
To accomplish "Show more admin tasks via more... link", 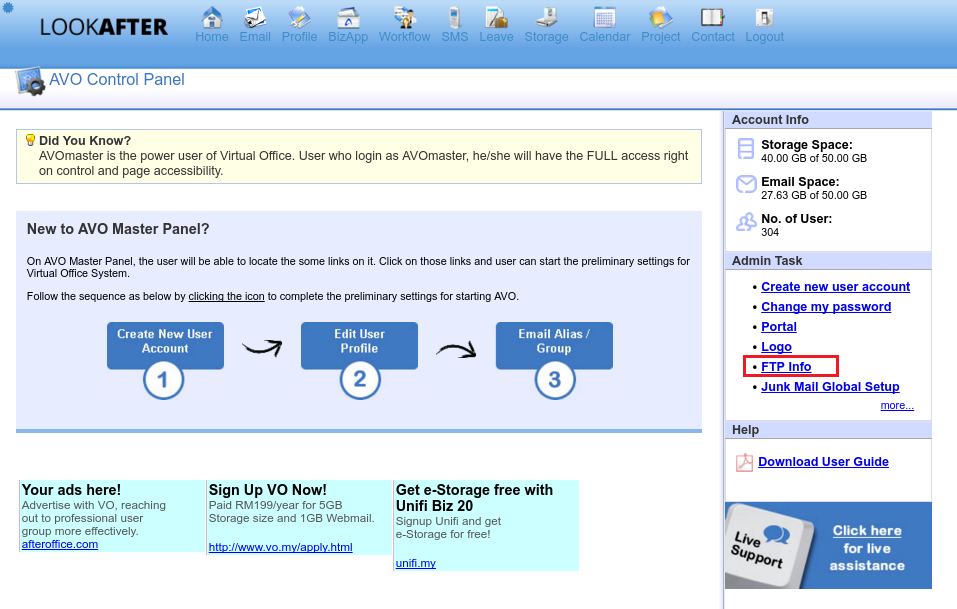I will [x=897, y=405].
